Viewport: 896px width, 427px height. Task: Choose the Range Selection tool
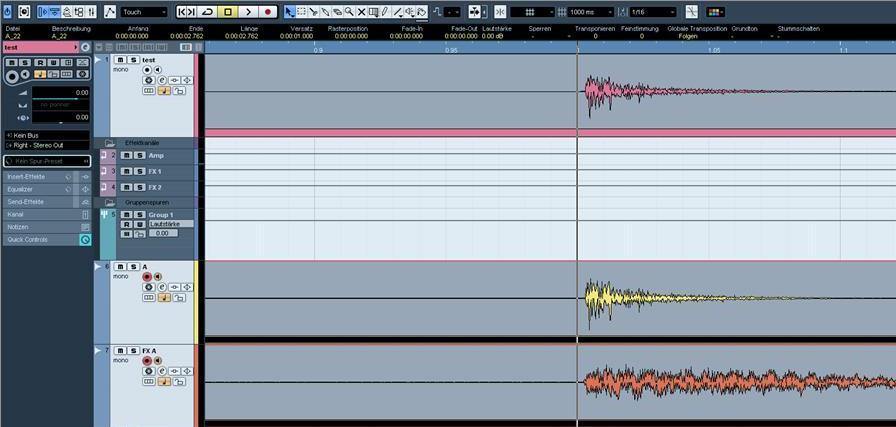301,11
